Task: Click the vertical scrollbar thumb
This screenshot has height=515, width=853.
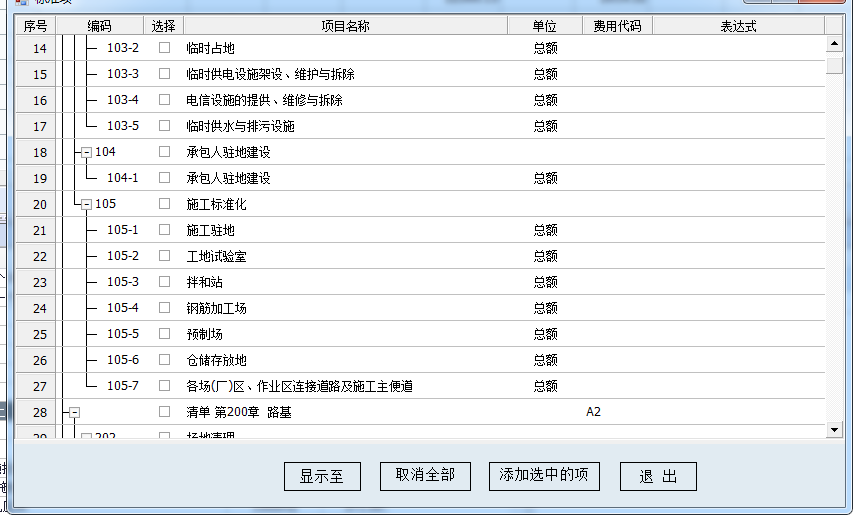Action: pos(835,65)
